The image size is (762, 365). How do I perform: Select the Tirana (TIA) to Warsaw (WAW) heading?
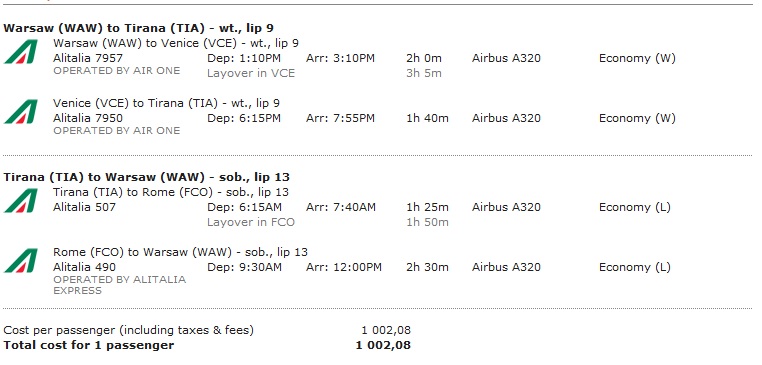[146, 177]
